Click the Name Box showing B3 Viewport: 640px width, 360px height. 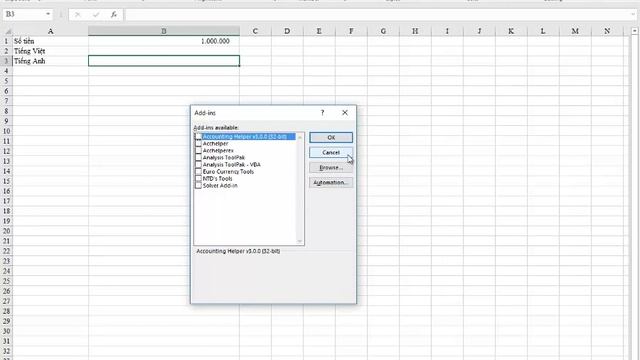(24, 14)
